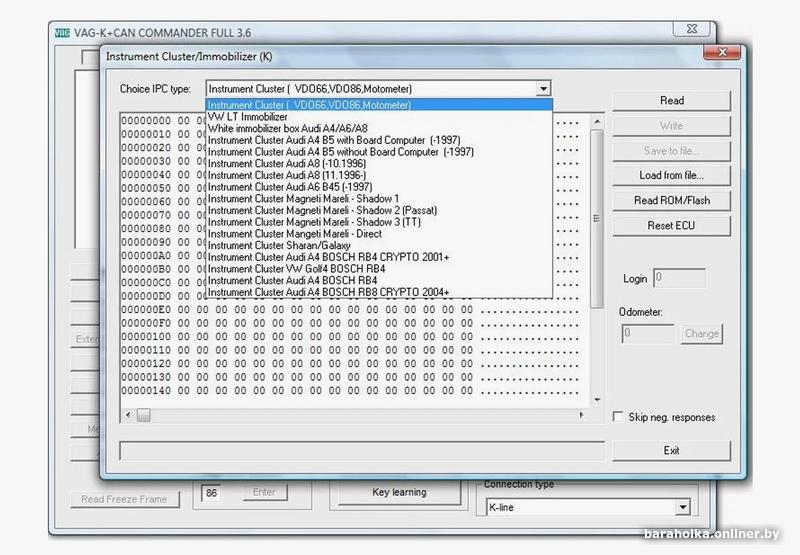Click Reset ECU button

[671, 225]
